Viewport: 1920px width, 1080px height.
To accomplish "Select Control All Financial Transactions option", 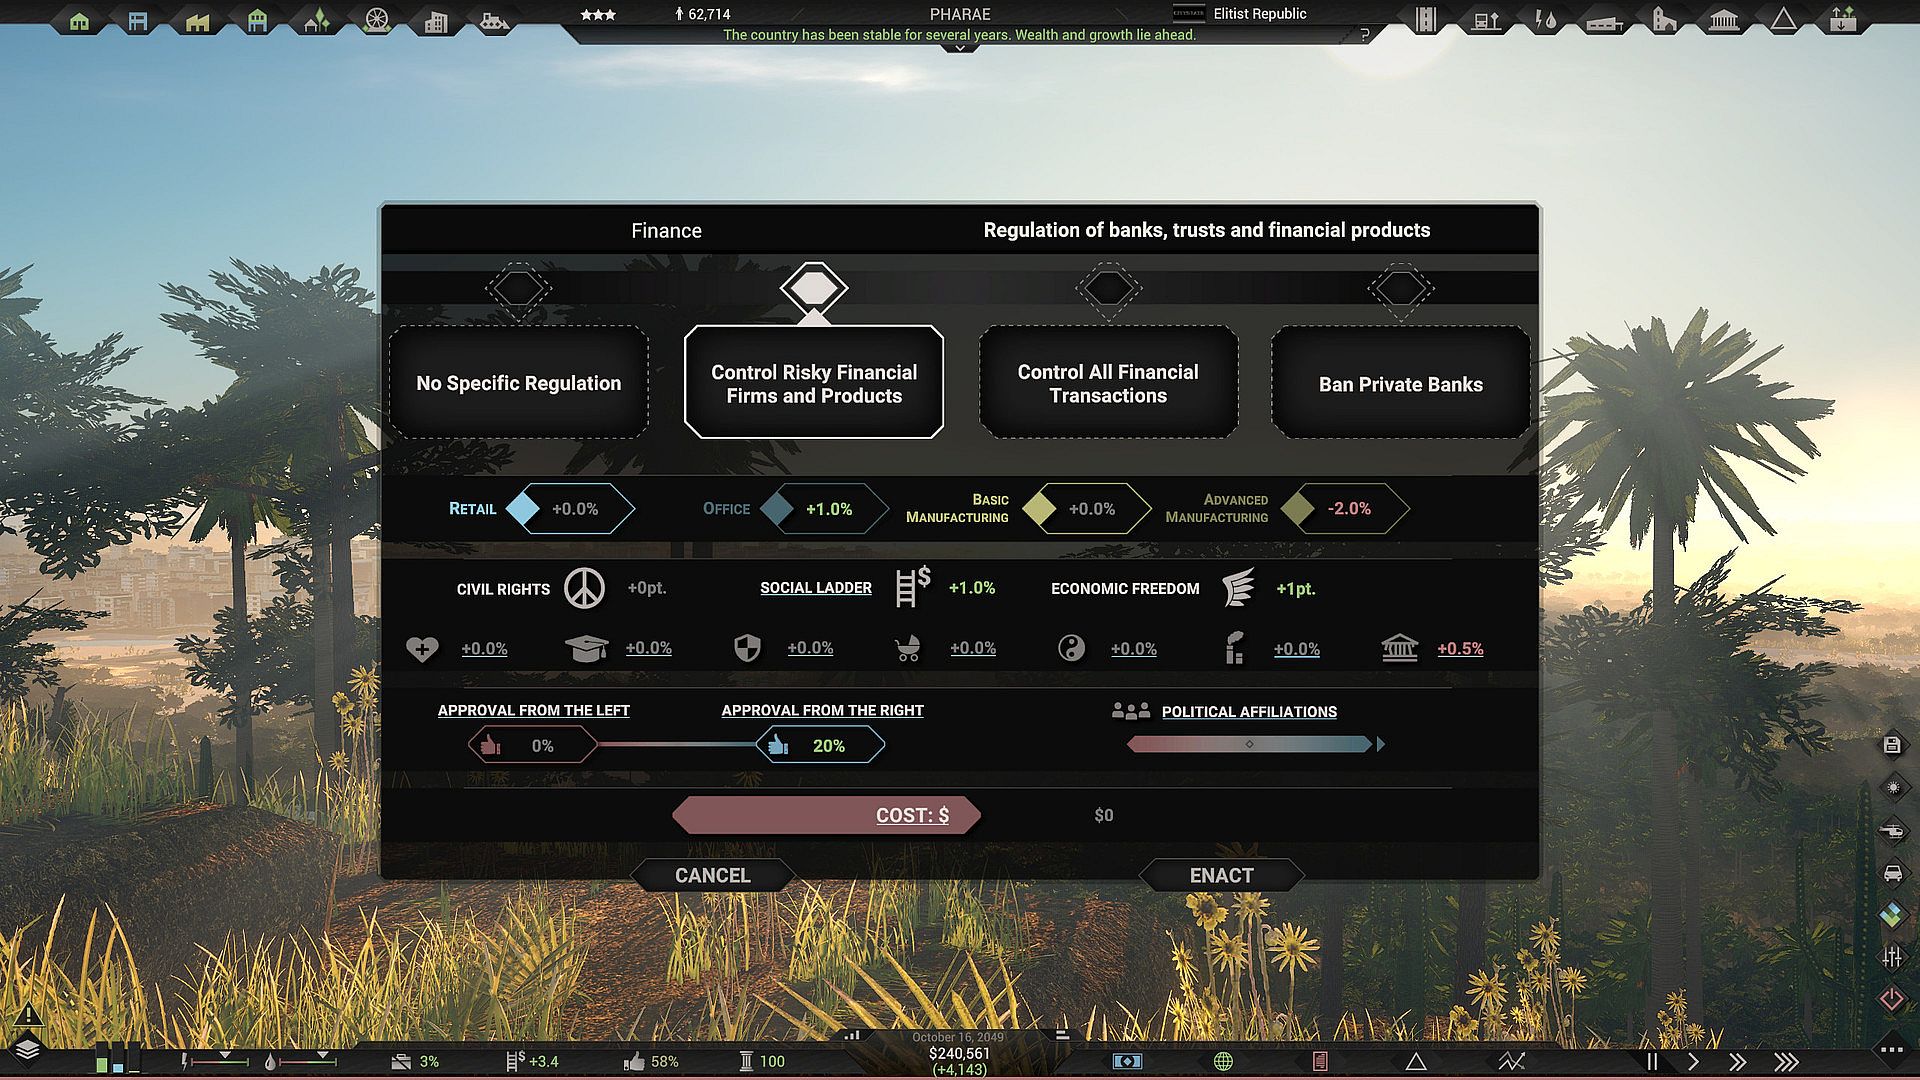I will (1108, 383).
